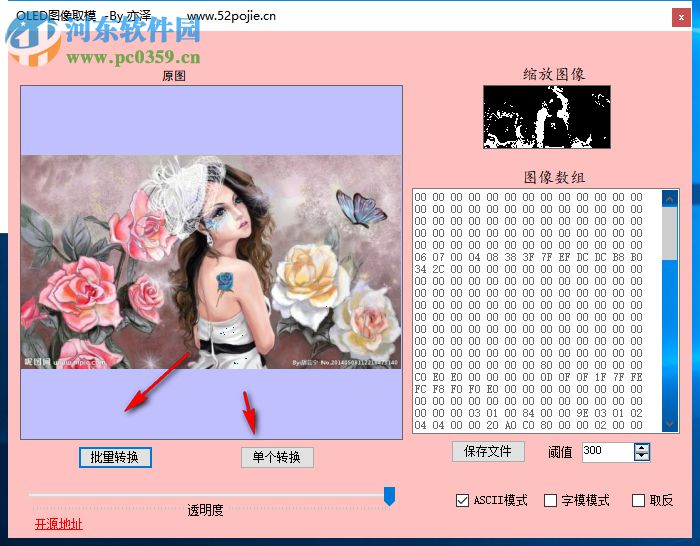700x546 pixels.
Task: Close the OLED图像取模 window
Action: click(681, 17)
